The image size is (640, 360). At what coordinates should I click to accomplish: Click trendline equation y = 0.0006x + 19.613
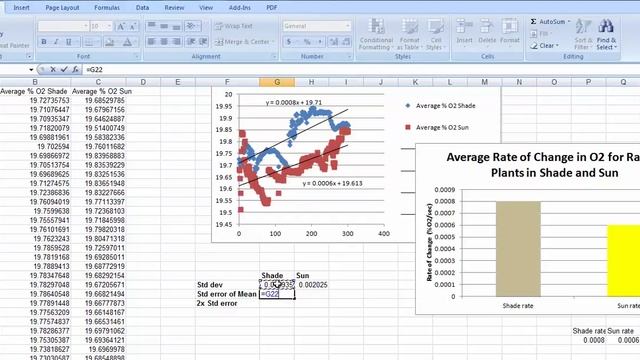coord(332,183)
